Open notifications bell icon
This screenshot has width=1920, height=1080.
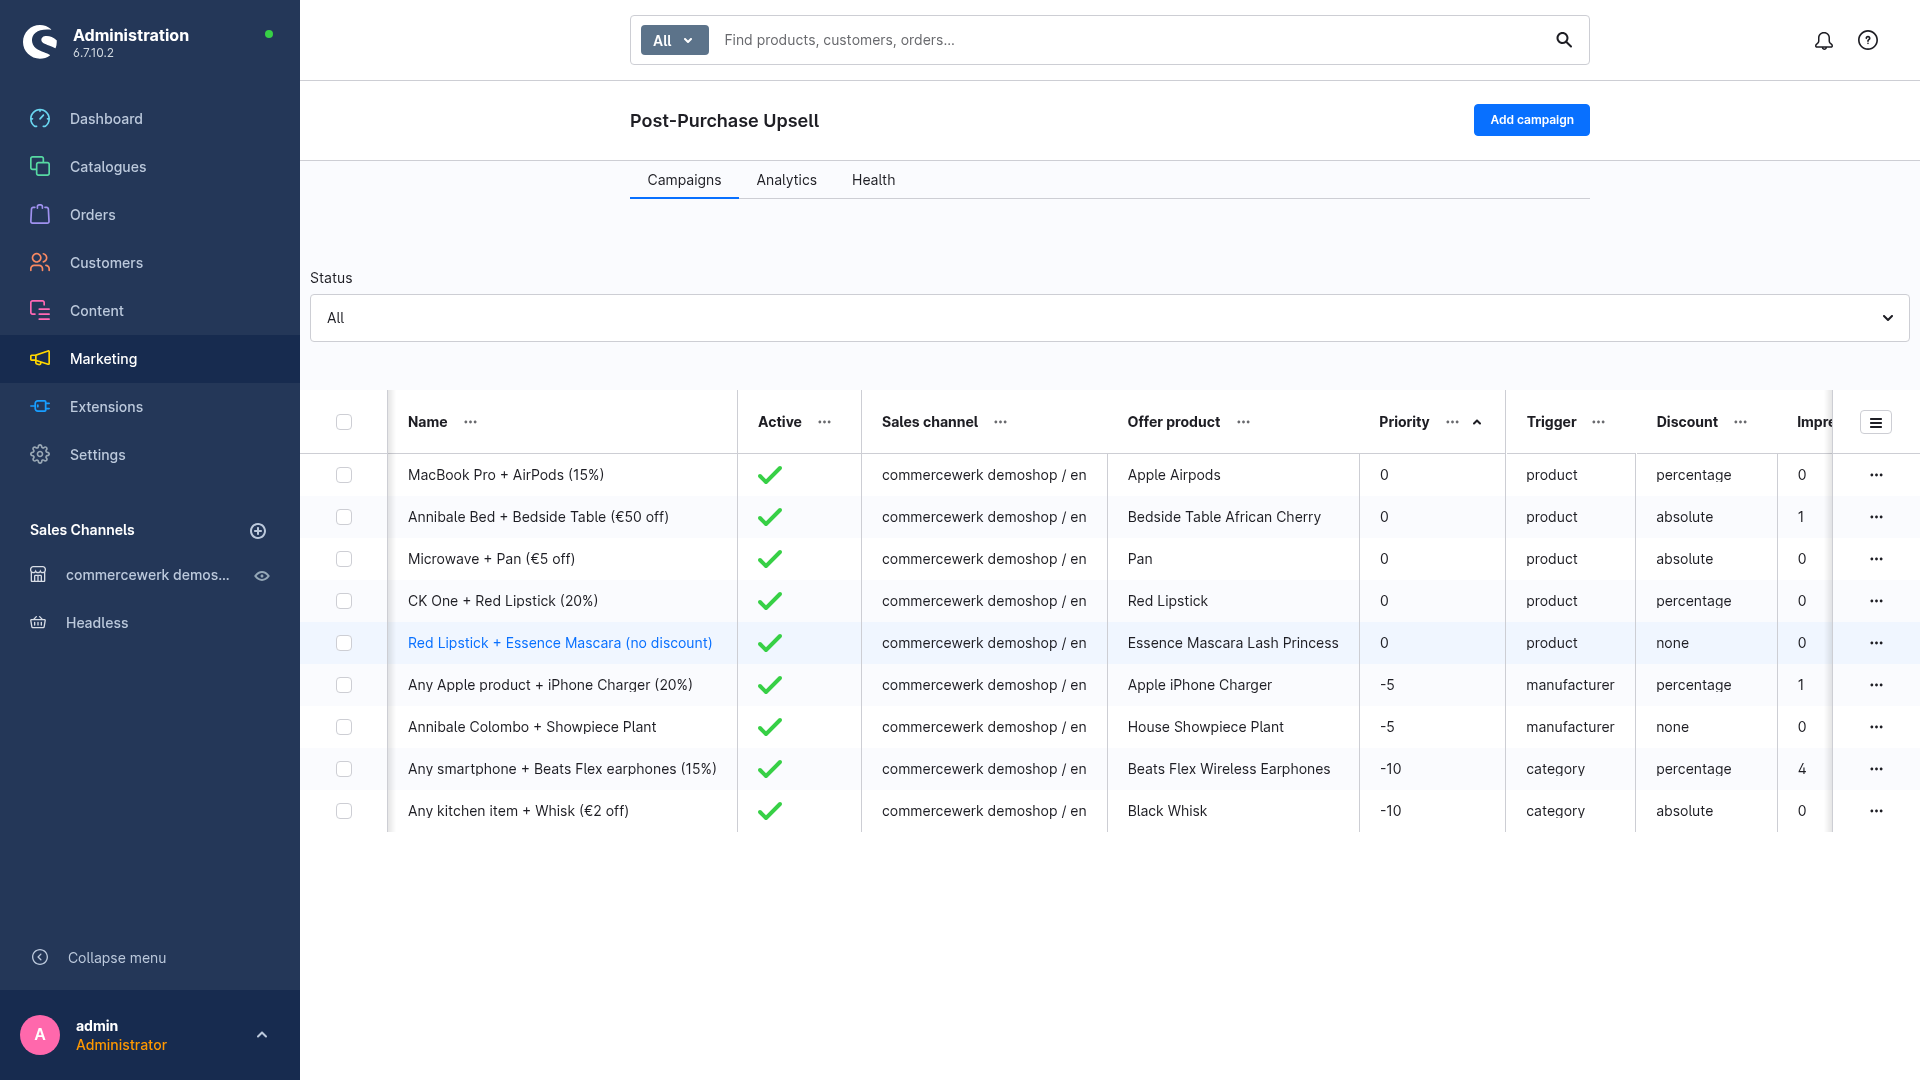pyautogui.click(x=1824, y=41)
